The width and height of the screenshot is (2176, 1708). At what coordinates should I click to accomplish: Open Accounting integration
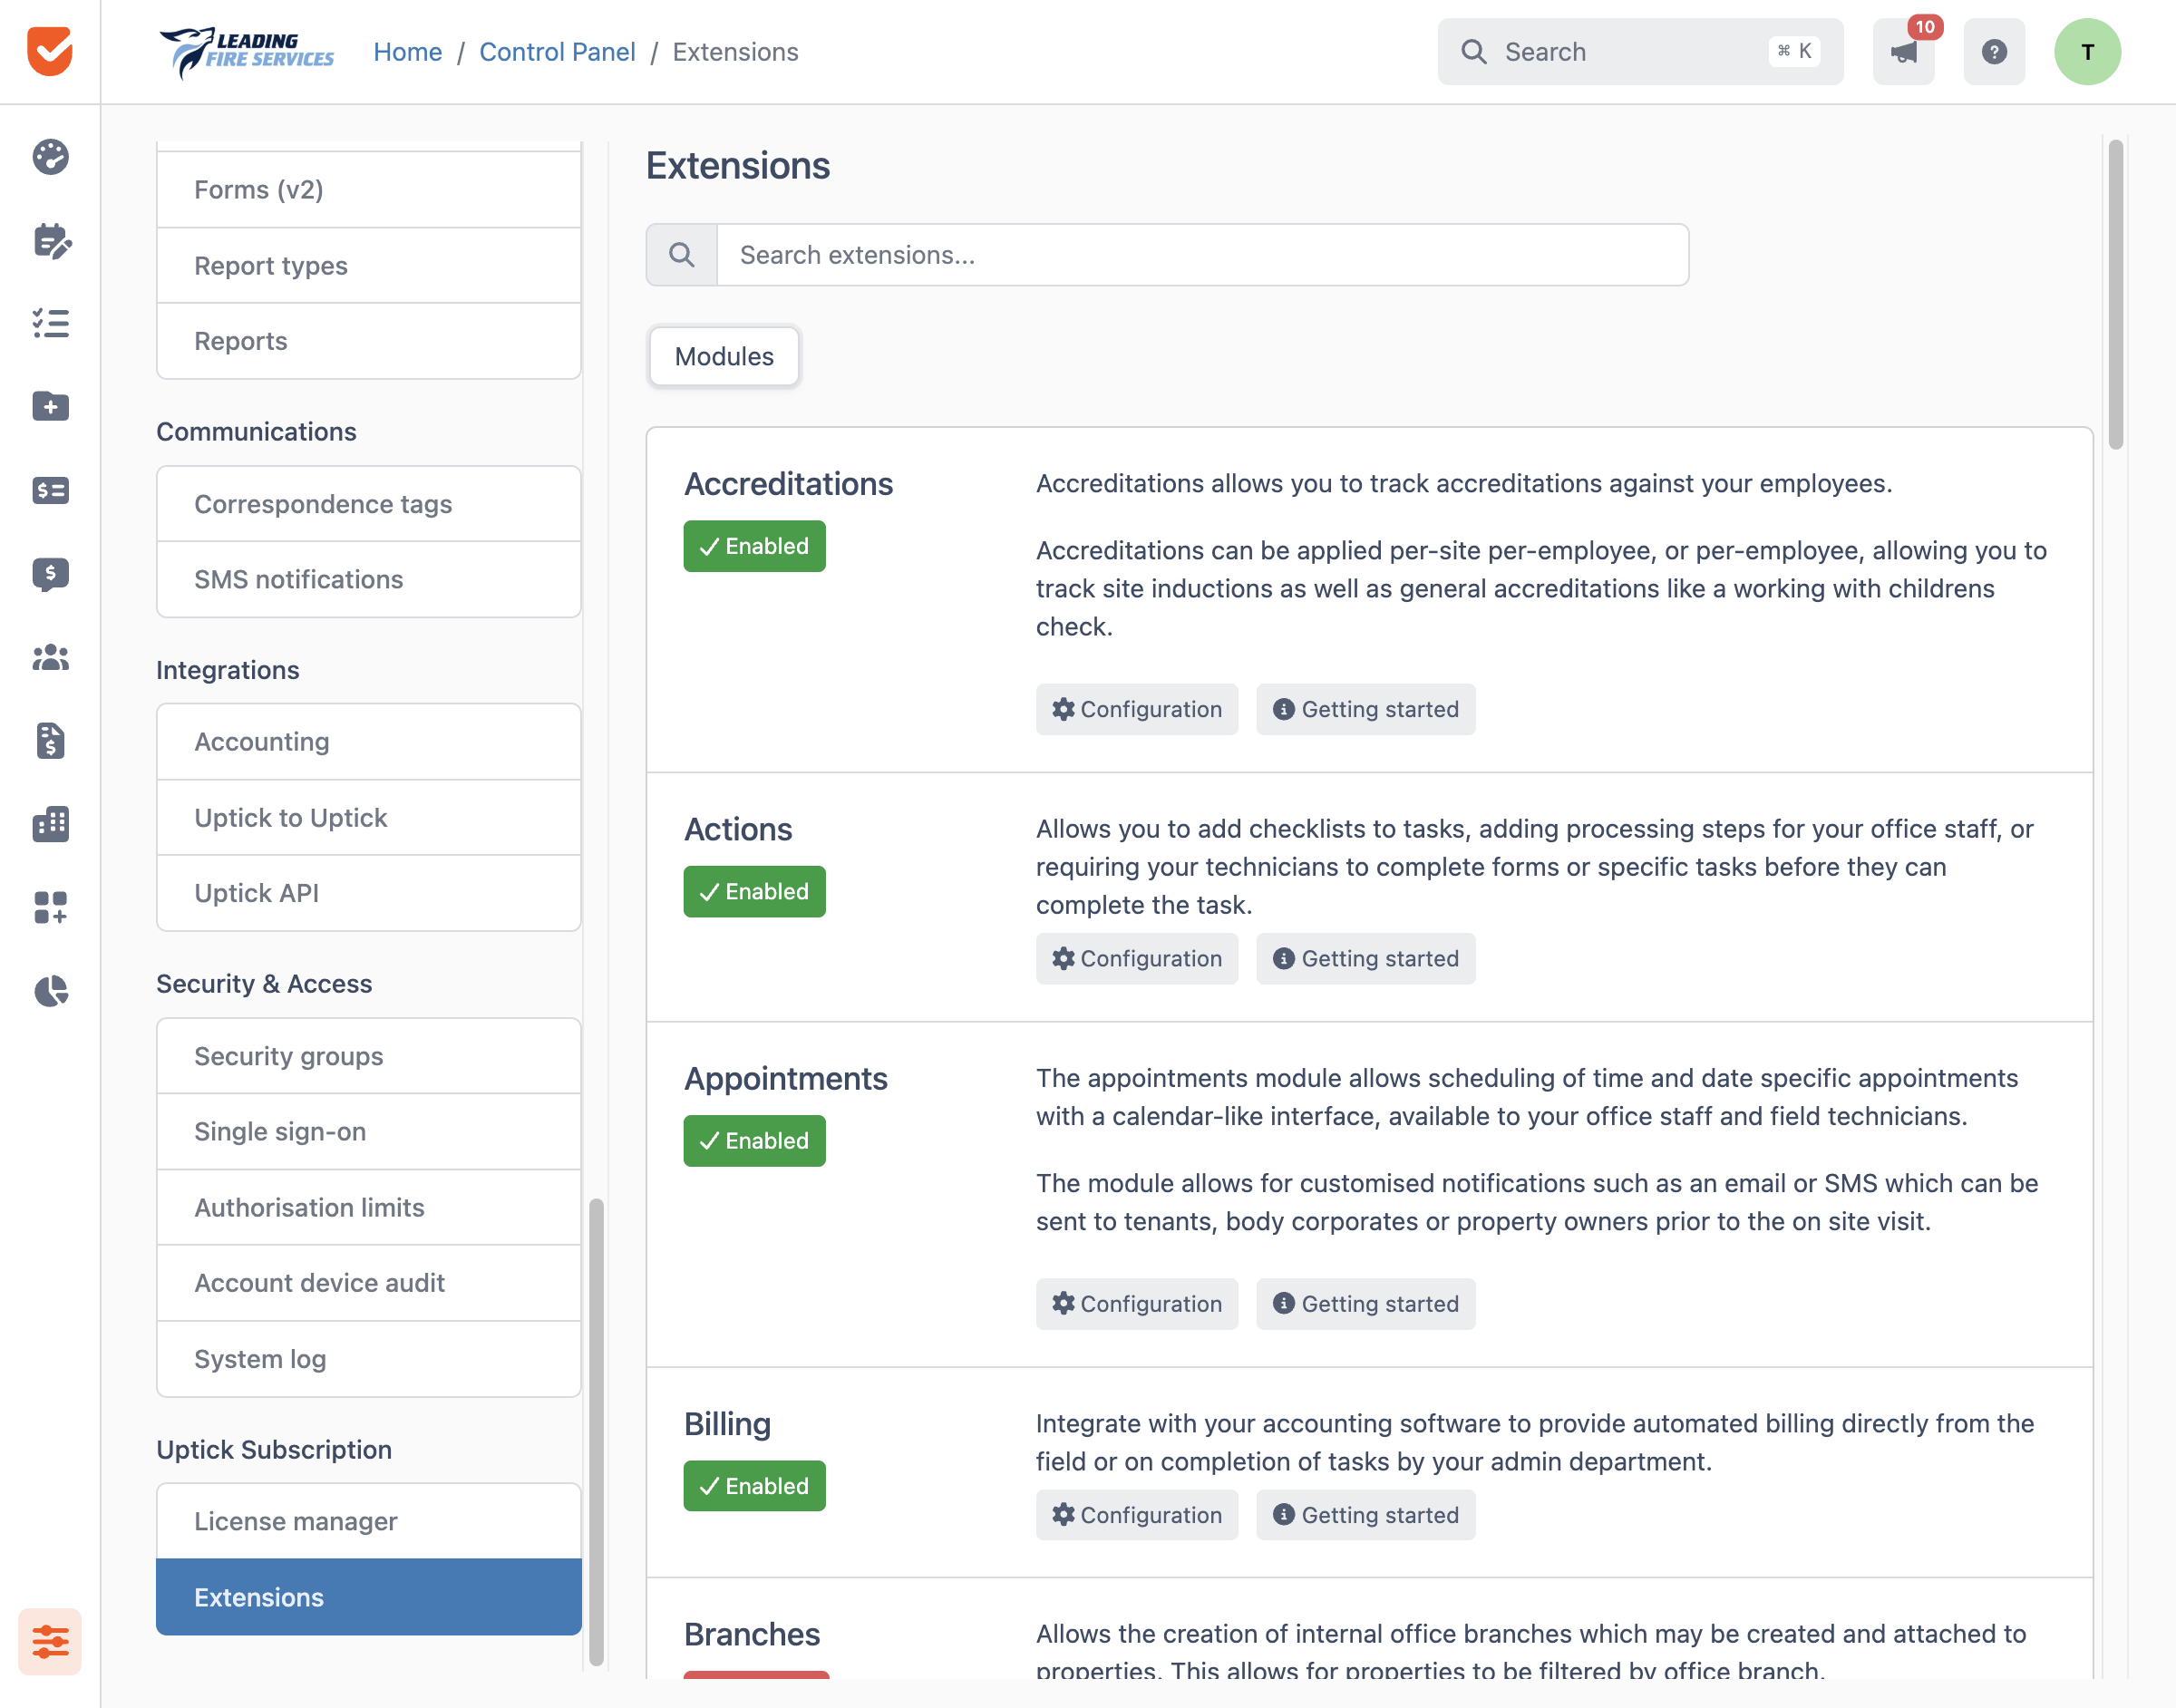point(369,742)
